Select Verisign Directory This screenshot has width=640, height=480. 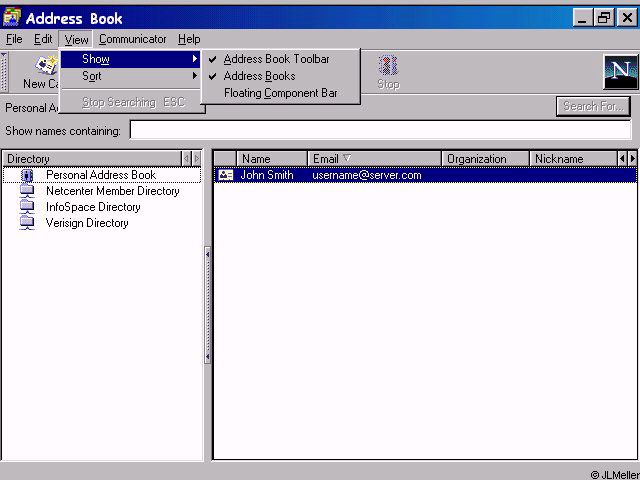coord(87,223)
